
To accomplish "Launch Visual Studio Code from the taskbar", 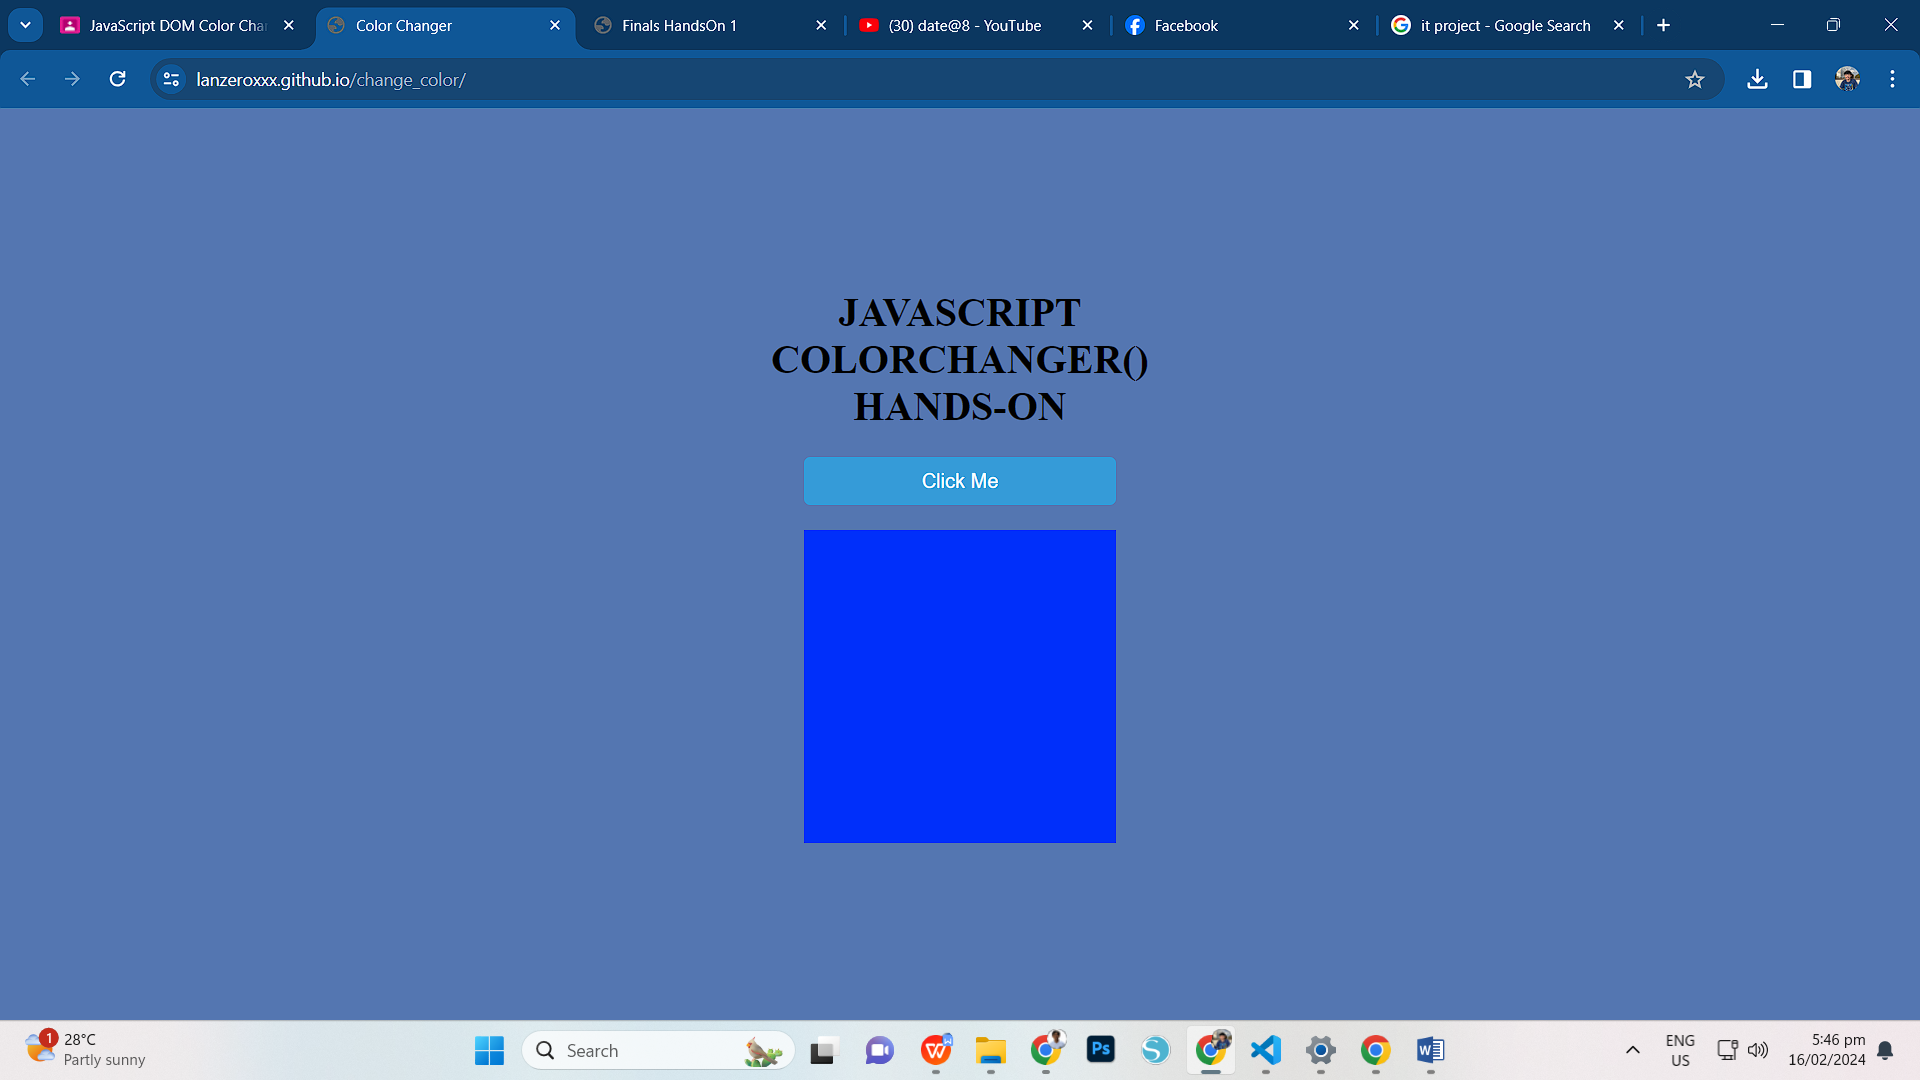I will pyautogui.click(x=1266, y=1050).
